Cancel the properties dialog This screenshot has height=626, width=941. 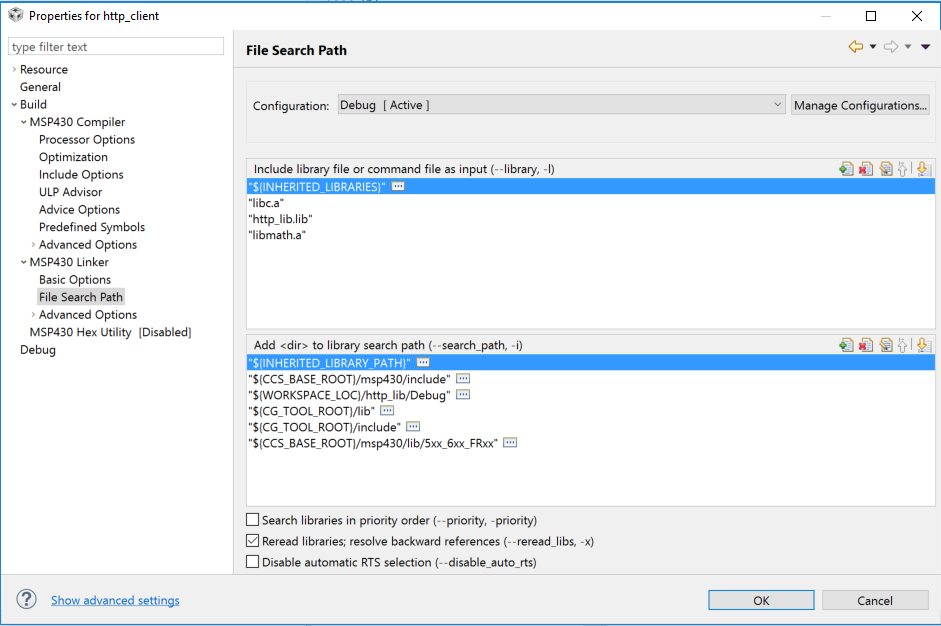(875, 600)
